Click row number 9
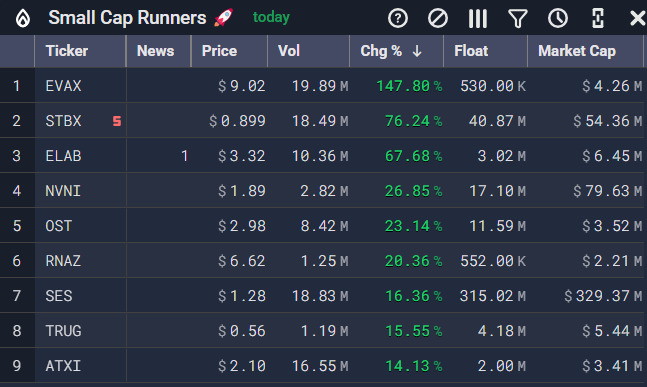The height and width of the screenshot is (387, 647). (x=17, y=366)
